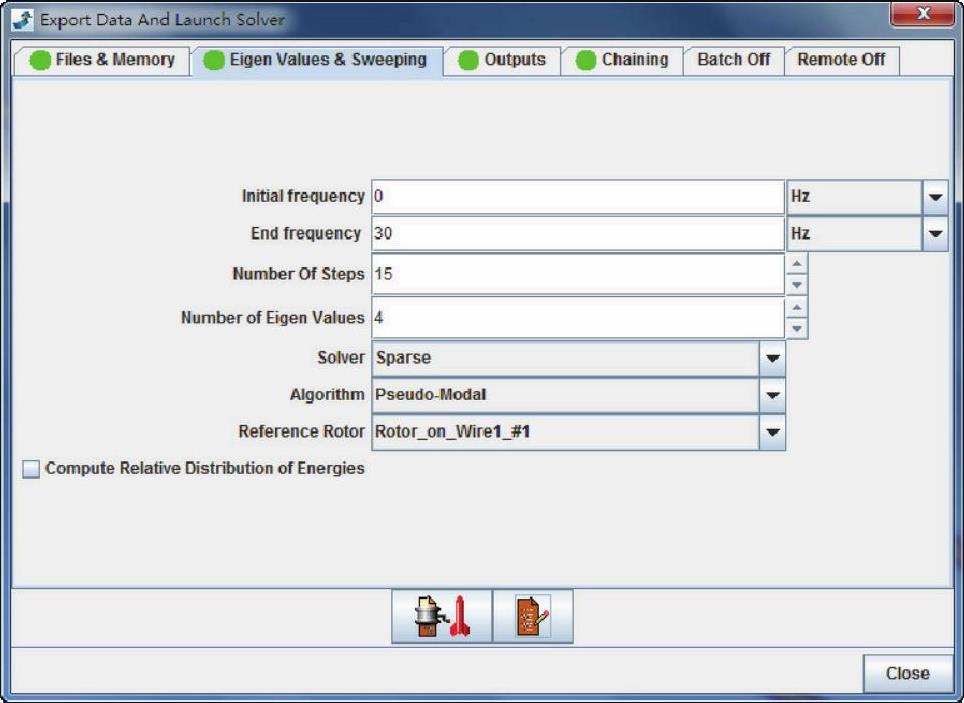The height and width of the screenshot is (703, 964).
Task: Open the Outputs tab
Action: tap(502, 60)
